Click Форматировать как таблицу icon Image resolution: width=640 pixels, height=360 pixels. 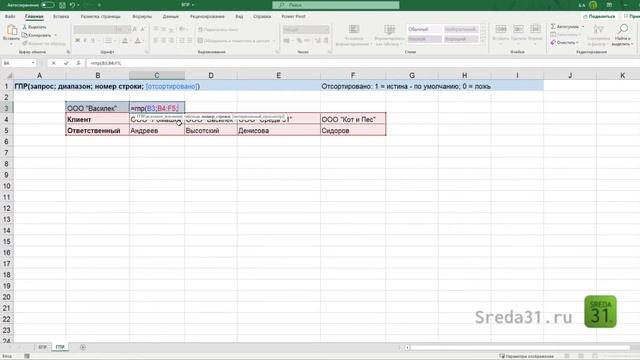[389, 29]
